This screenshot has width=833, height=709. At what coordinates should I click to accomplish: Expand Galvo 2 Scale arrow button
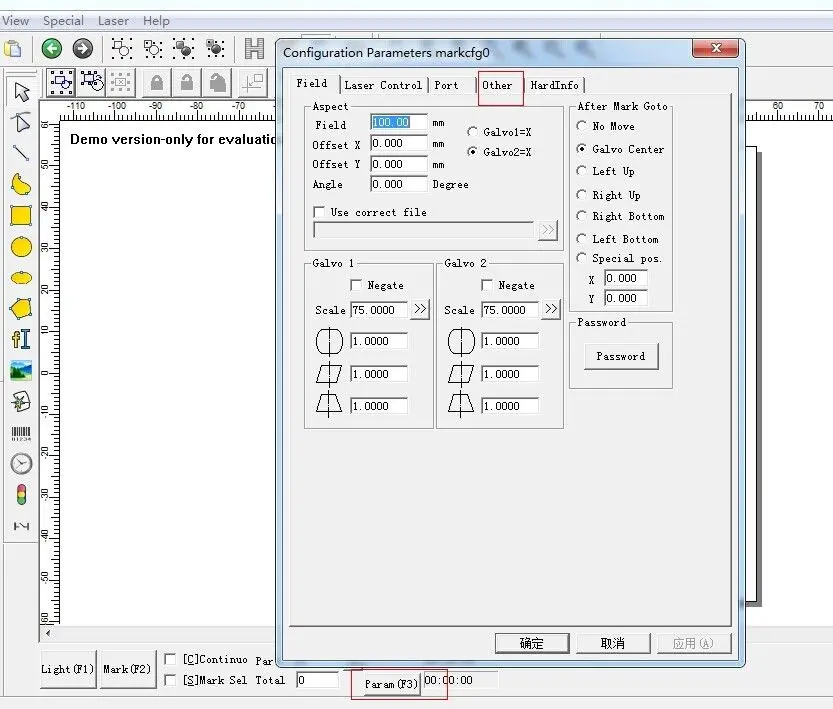551,309
